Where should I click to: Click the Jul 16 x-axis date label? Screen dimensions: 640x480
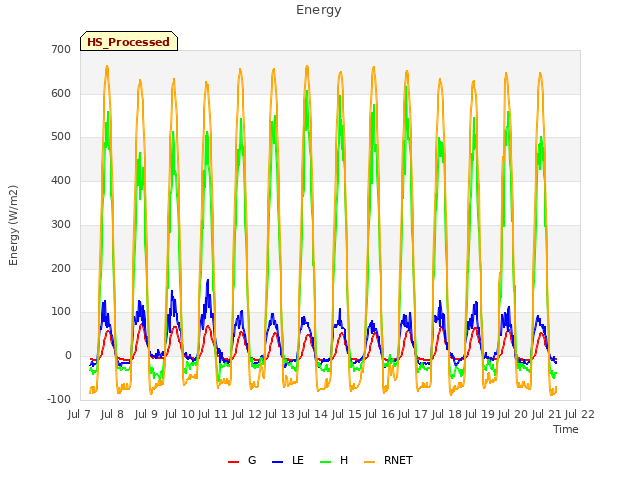[x=380, y=414]
